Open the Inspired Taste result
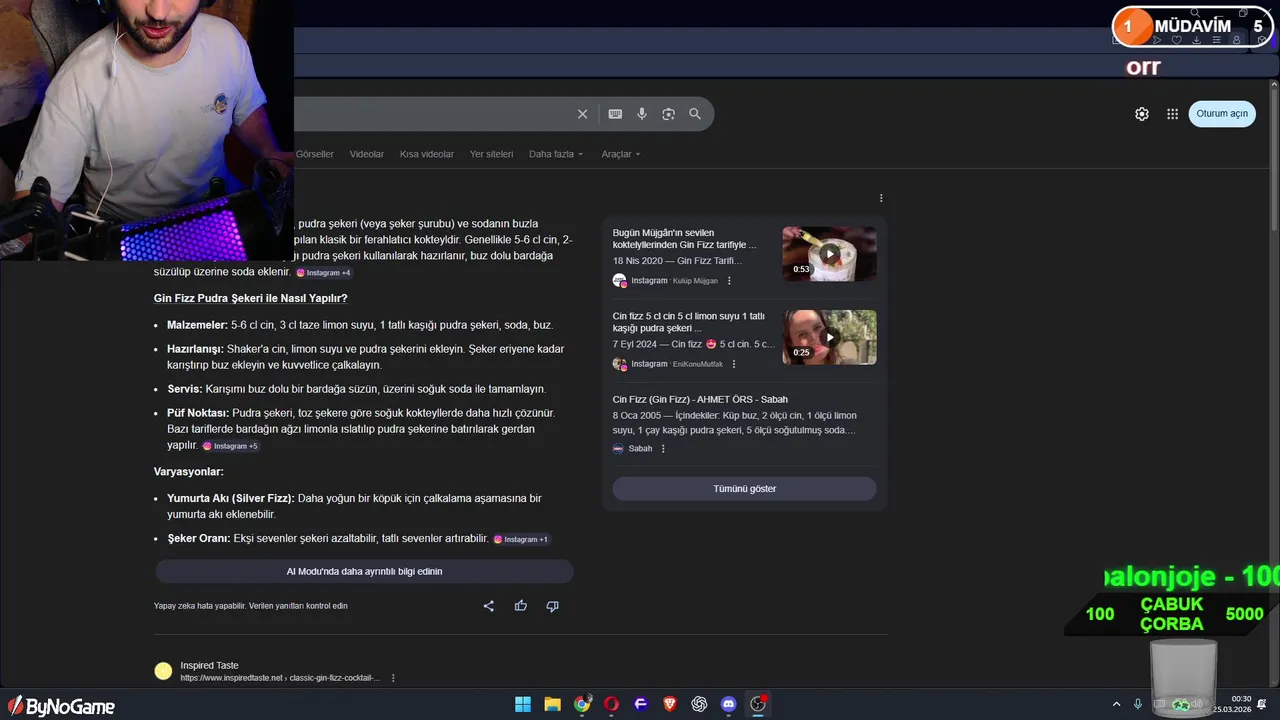This screenshot has height=720, width=1280. pyautogui.click(x=209, y=665)
